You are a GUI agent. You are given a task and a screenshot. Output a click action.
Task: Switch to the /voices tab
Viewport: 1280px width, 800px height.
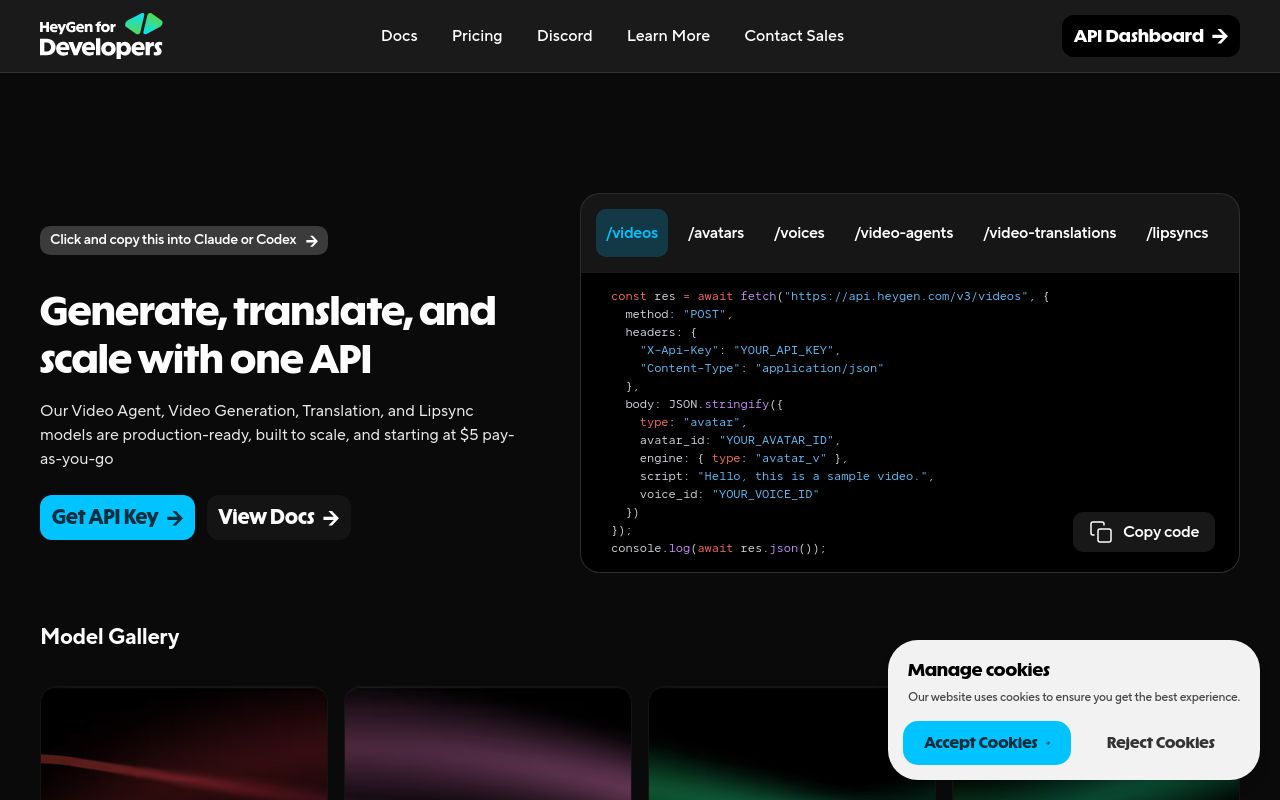[799, 233]
